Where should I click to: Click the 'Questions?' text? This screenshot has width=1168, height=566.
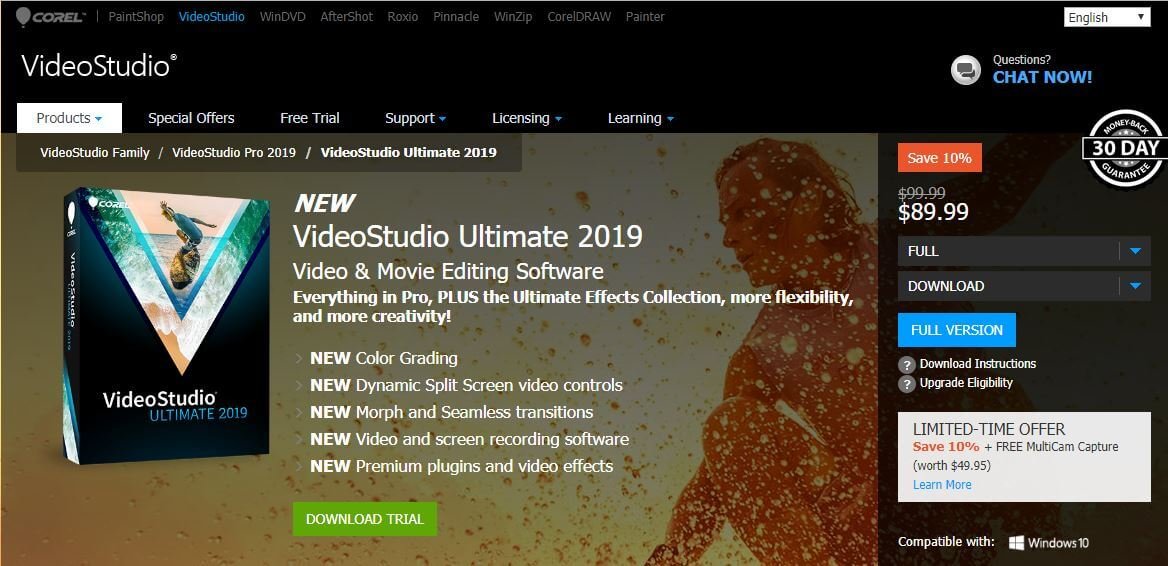pyautogui.click(x=1021, y=60)
